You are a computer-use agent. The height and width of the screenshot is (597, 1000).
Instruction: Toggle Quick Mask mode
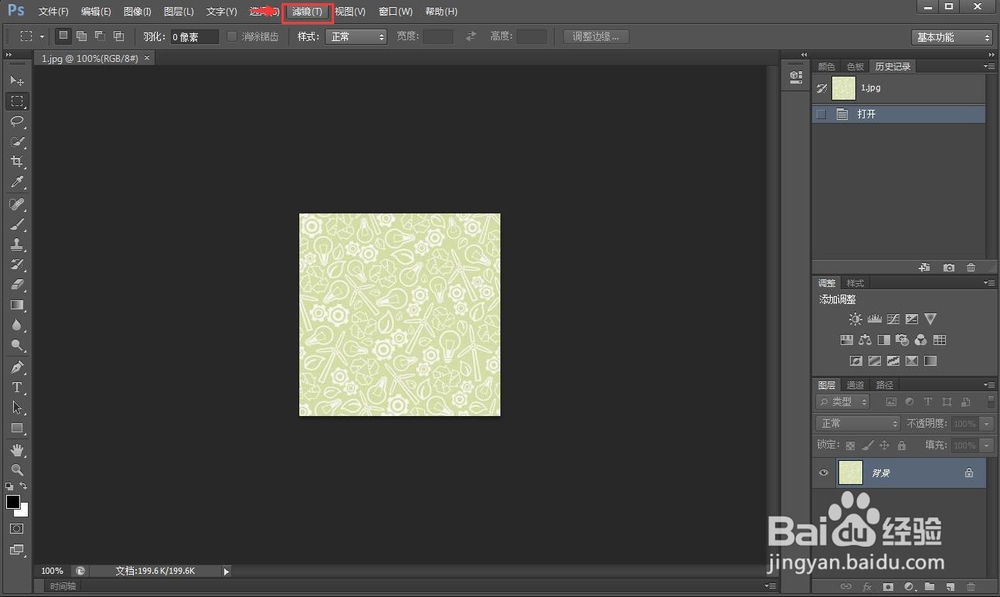(x=17, y=529)
